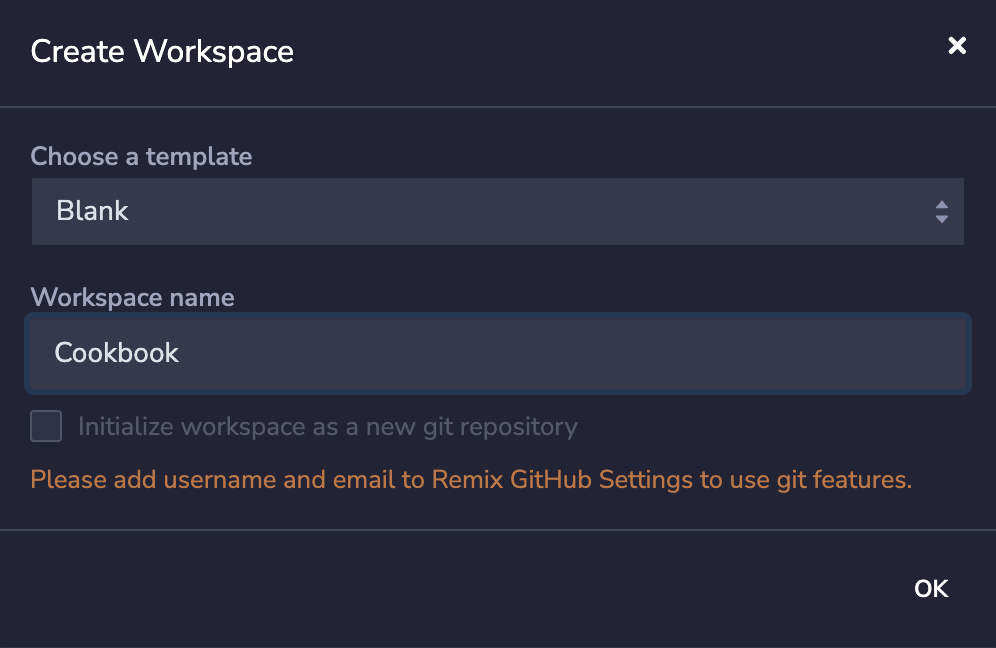Focus the field containing Cookbook
The image size is (996, 648).
[x=497, y=353]
